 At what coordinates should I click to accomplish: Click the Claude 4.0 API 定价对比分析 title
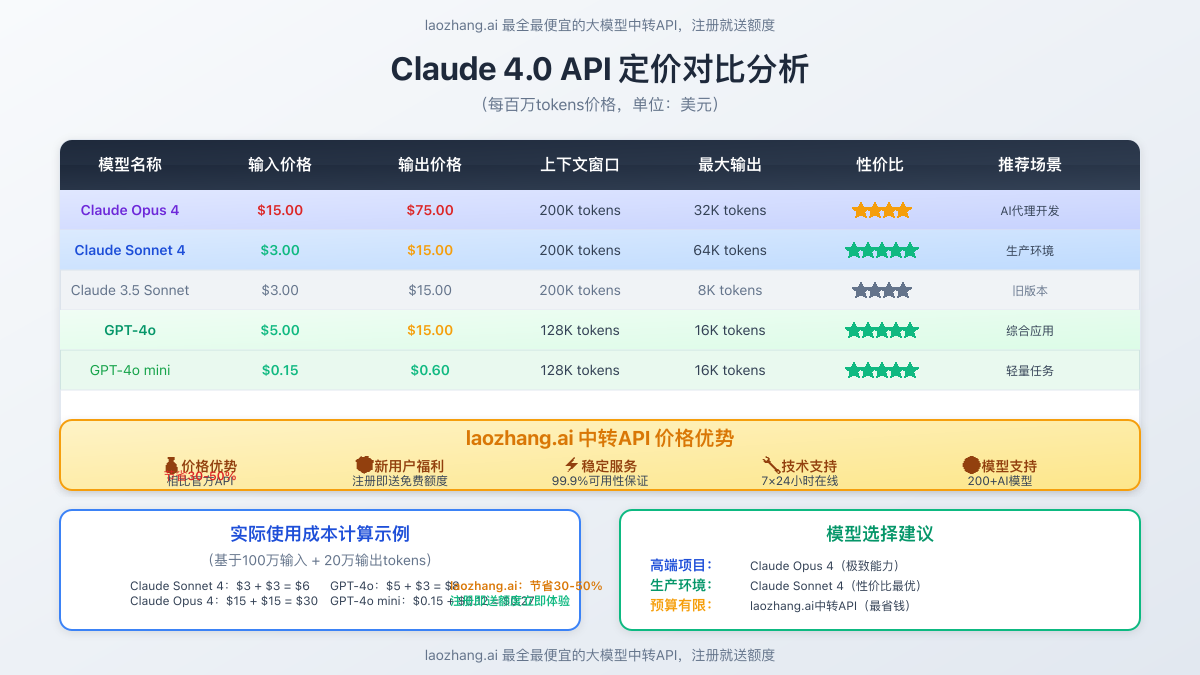(x=600, y=69)
